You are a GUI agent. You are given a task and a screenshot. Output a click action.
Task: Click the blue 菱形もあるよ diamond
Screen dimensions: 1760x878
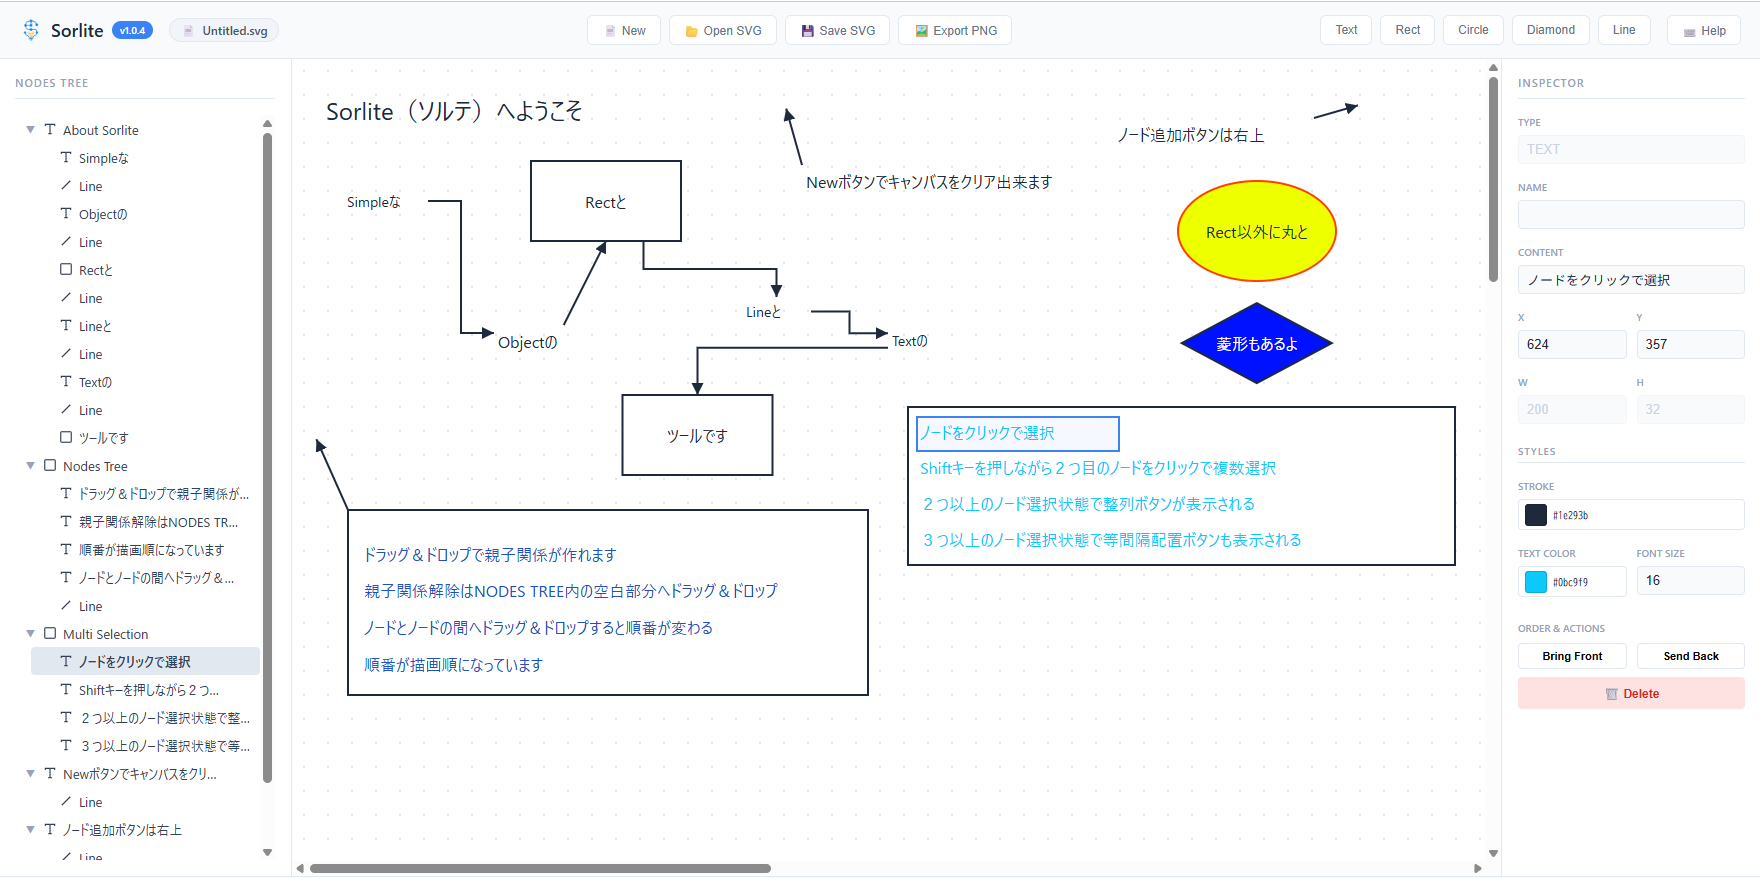[x=1257, y=344]
